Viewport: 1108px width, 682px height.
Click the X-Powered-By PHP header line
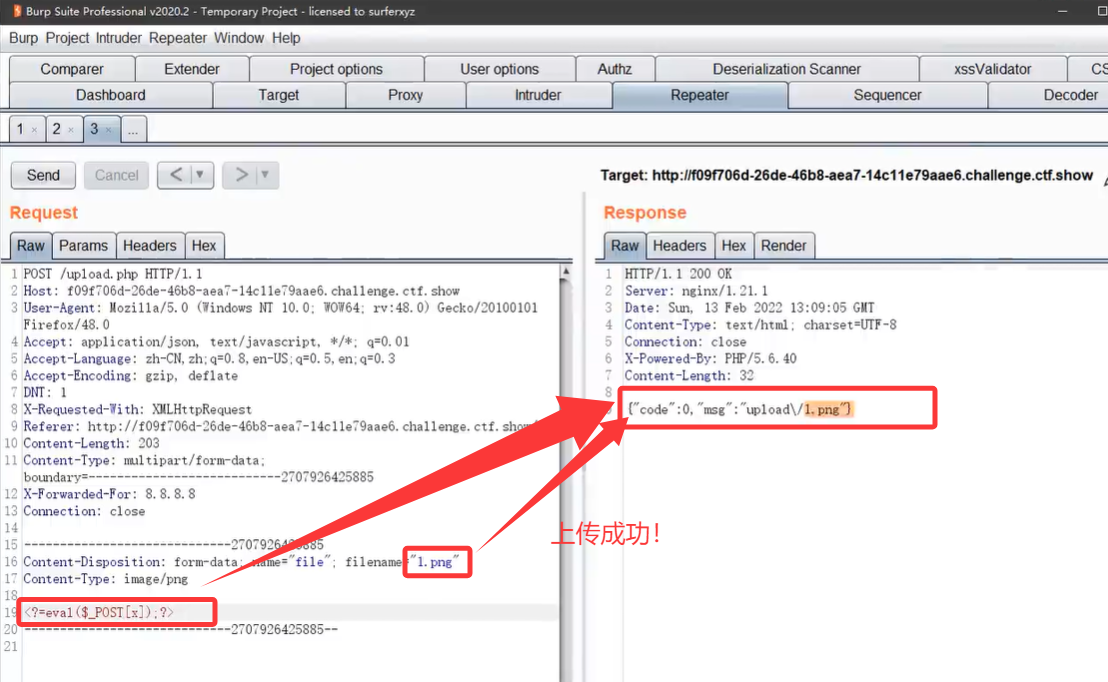(711, 358)
